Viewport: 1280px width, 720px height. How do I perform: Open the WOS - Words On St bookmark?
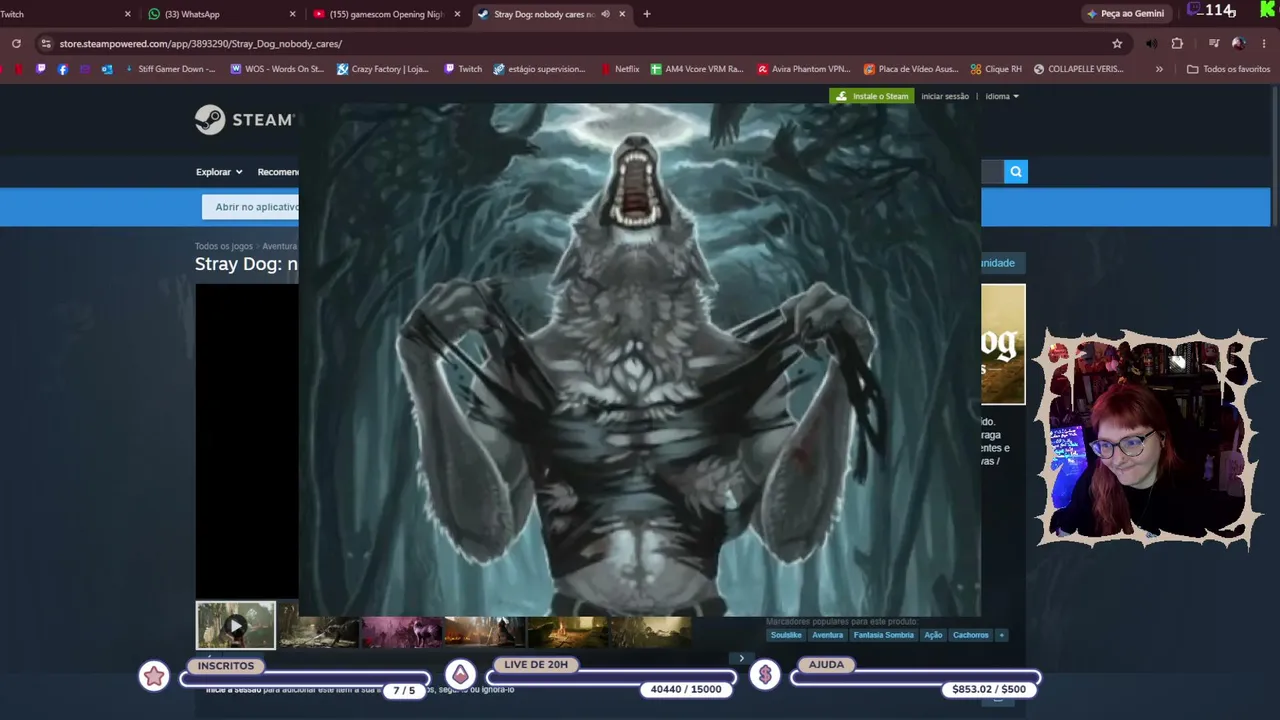[277, 69]
